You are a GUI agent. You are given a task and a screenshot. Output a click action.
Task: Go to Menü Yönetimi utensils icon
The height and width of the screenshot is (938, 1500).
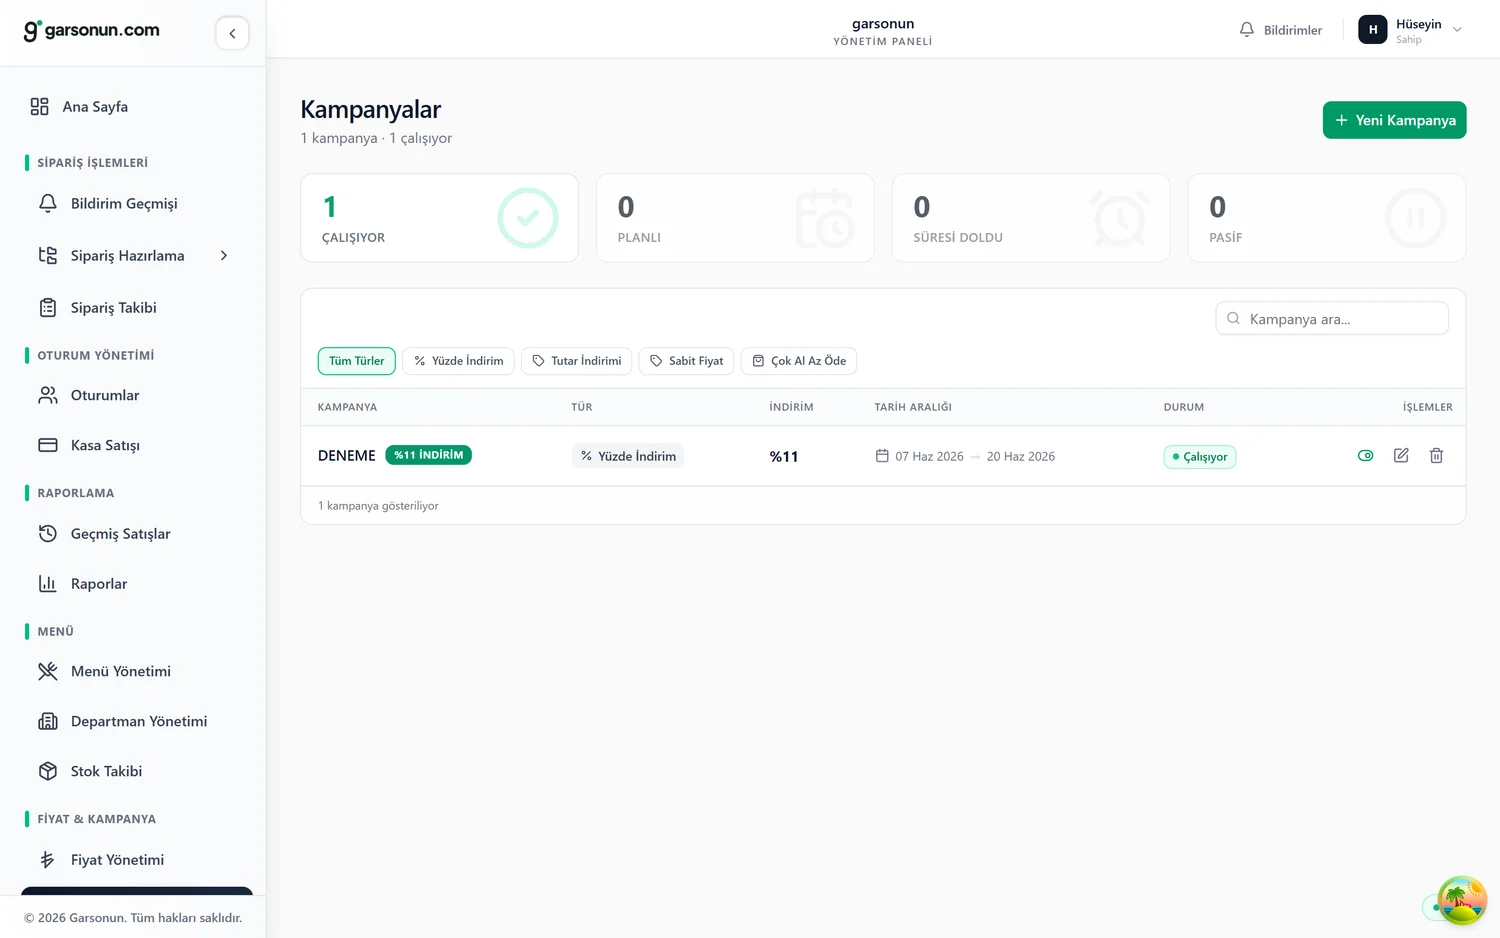point(48,671)
